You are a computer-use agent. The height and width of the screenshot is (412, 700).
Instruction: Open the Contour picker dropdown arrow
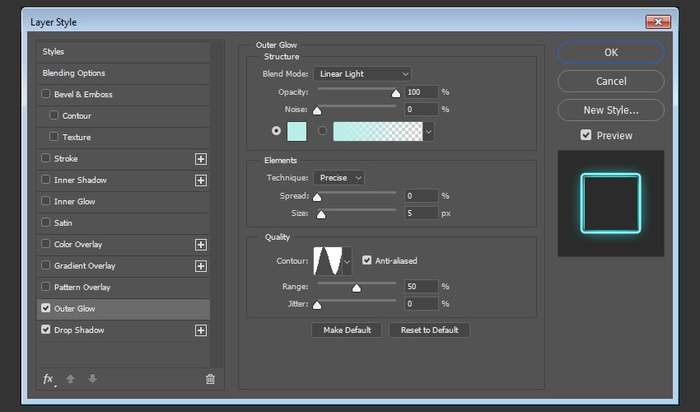[348, 262]
